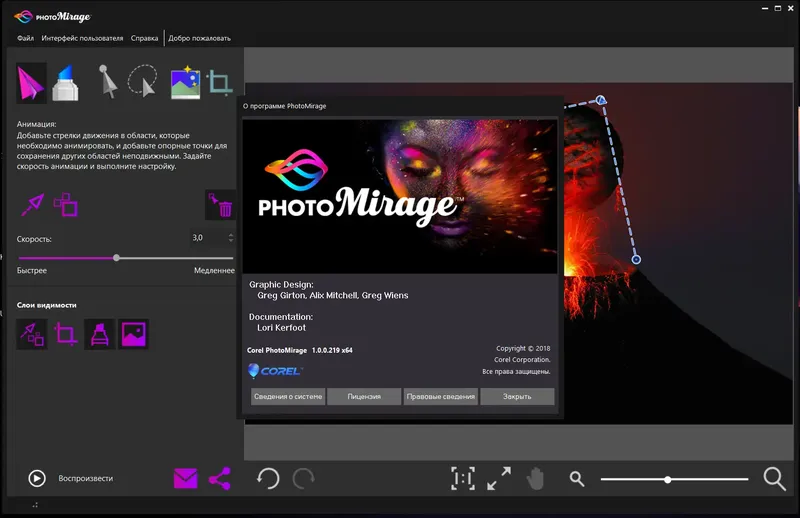
Task: Open the Добро пожаловать tab
Action: [199, 38]
